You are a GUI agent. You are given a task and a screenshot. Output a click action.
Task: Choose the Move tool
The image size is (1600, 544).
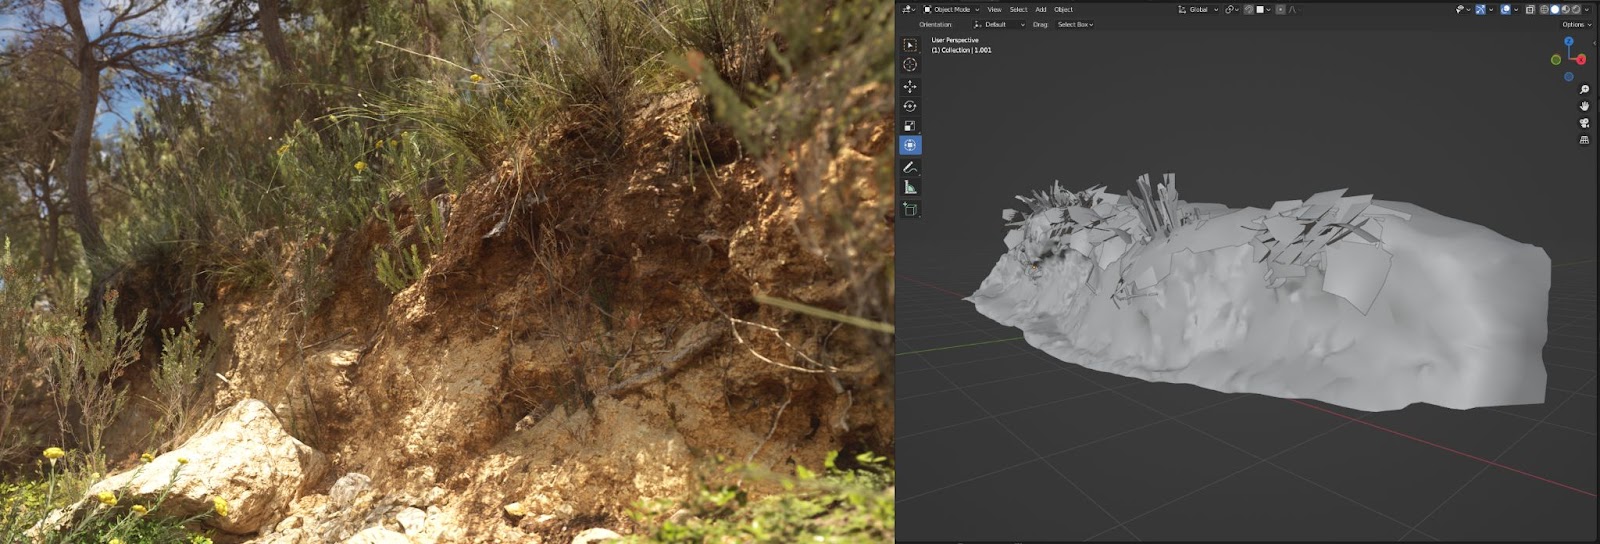point(910,87)
